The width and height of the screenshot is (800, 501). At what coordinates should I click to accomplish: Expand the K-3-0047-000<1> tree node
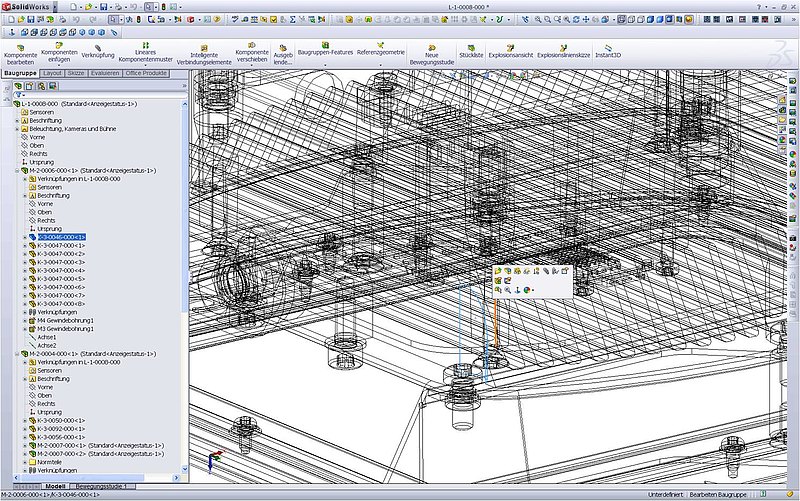pos(24,245)
